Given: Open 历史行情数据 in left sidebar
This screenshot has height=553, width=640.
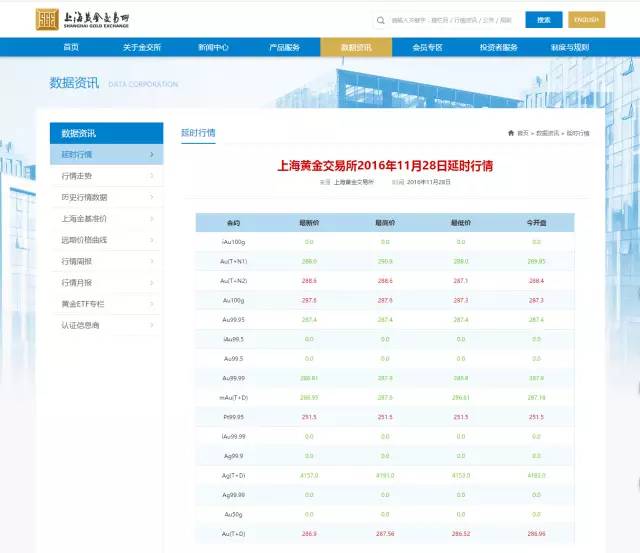Looking at the screenshot, I should (x=107, y=197).
